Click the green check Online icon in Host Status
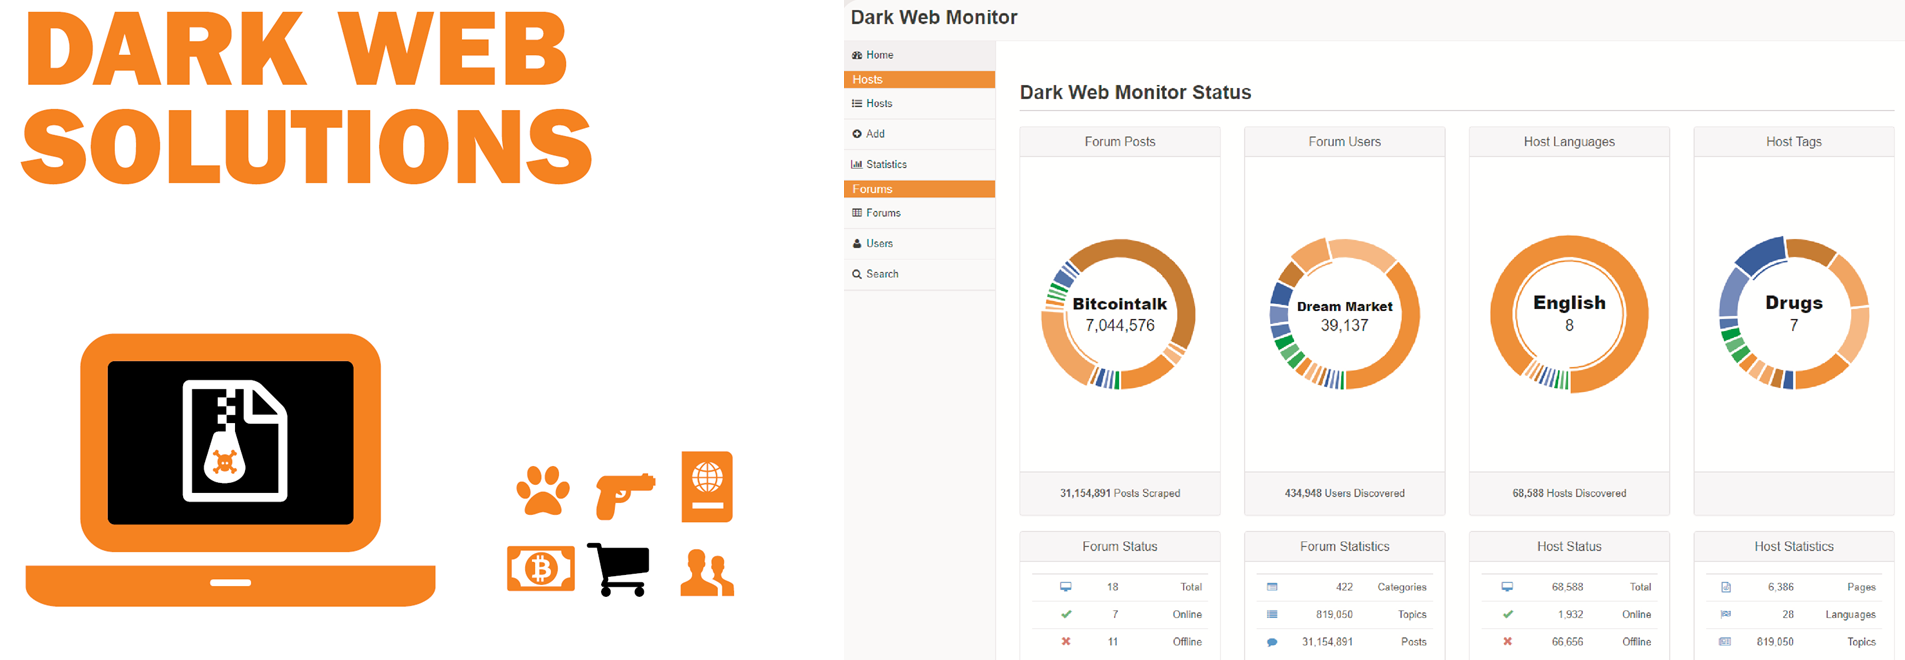The height and width of the screenshot is (660, 1905). point(1507,614)
